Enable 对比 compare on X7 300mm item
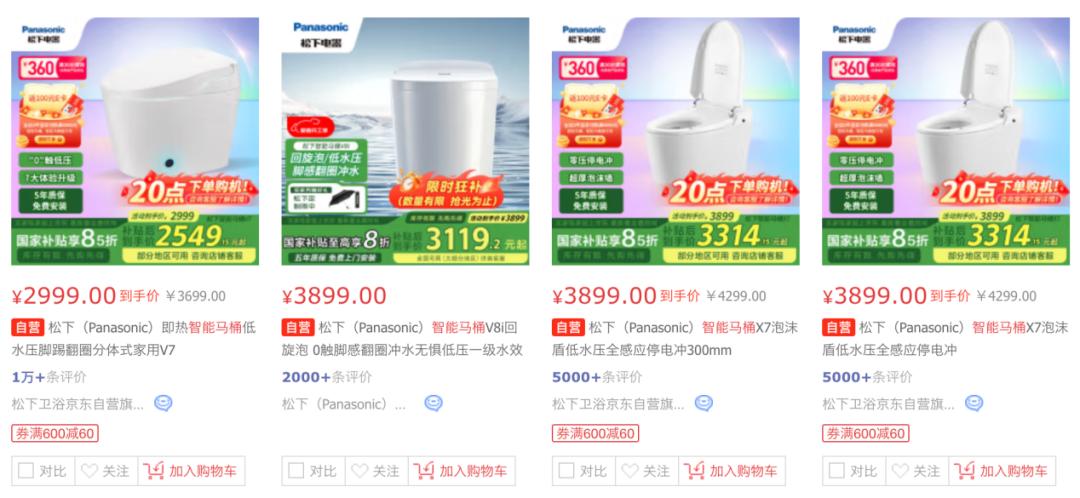This screenshot has width=1080, height=498. 566,471
